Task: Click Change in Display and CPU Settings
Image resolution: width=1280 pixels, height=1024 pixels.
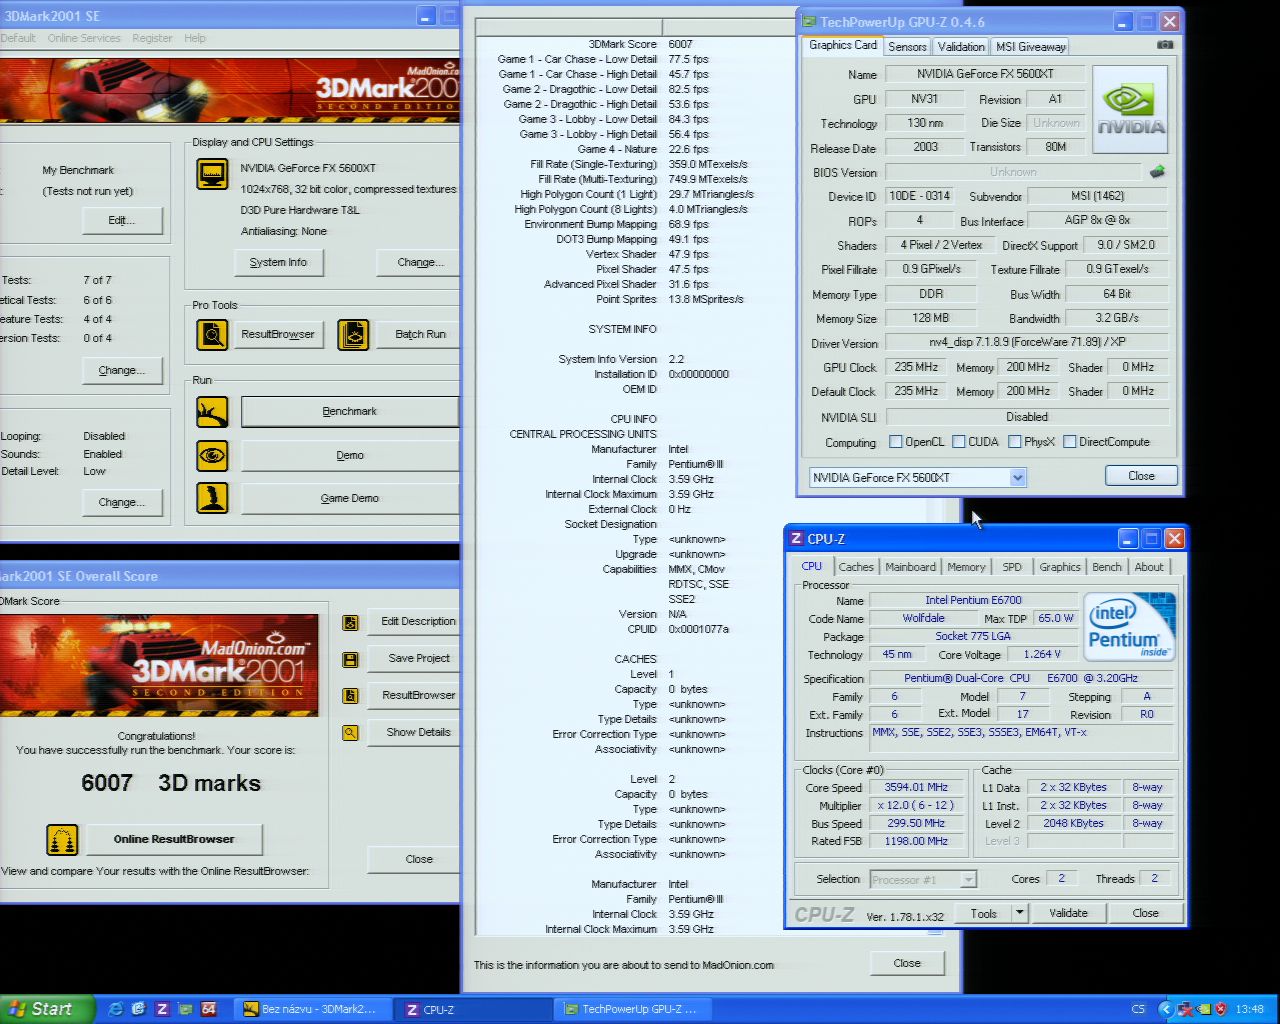Action: (418, 262)
